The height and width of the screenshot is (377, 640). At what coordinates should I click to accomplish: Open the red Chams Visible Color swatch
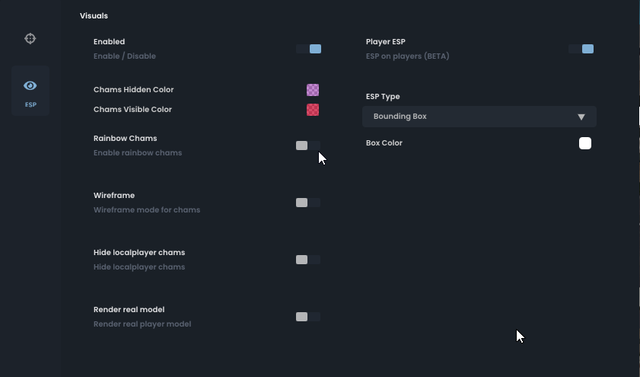pyautogui.click(x=313, y=110)
